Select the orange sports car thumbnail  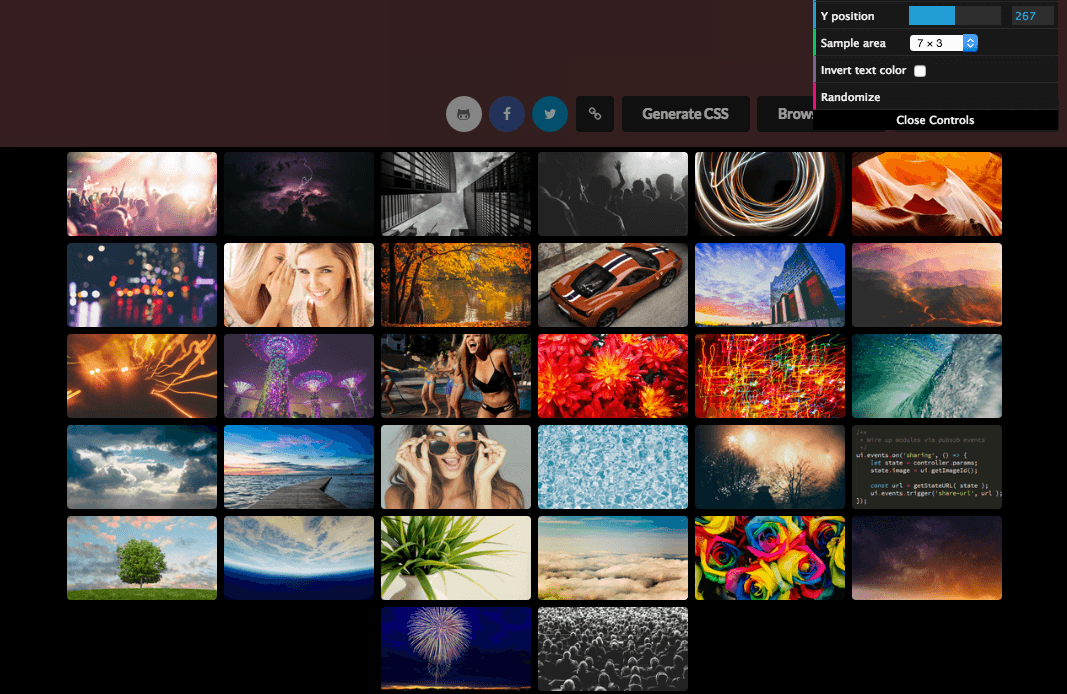click(x=612, y=285)
